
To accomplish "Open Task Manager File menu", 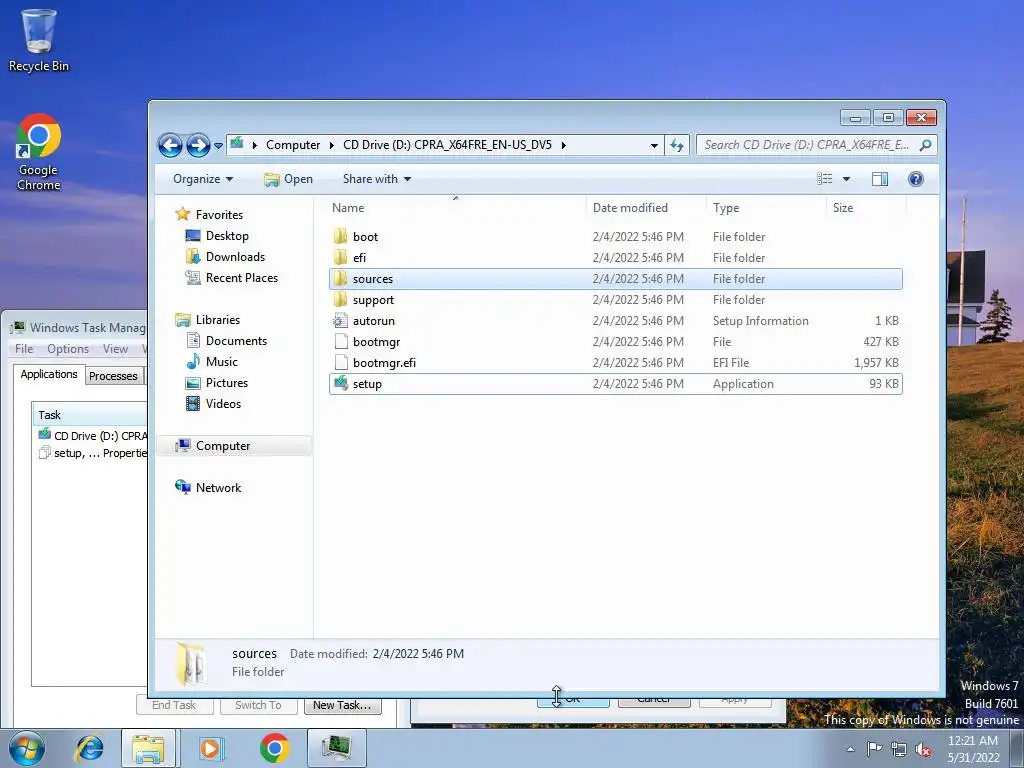I will (24, 349).
